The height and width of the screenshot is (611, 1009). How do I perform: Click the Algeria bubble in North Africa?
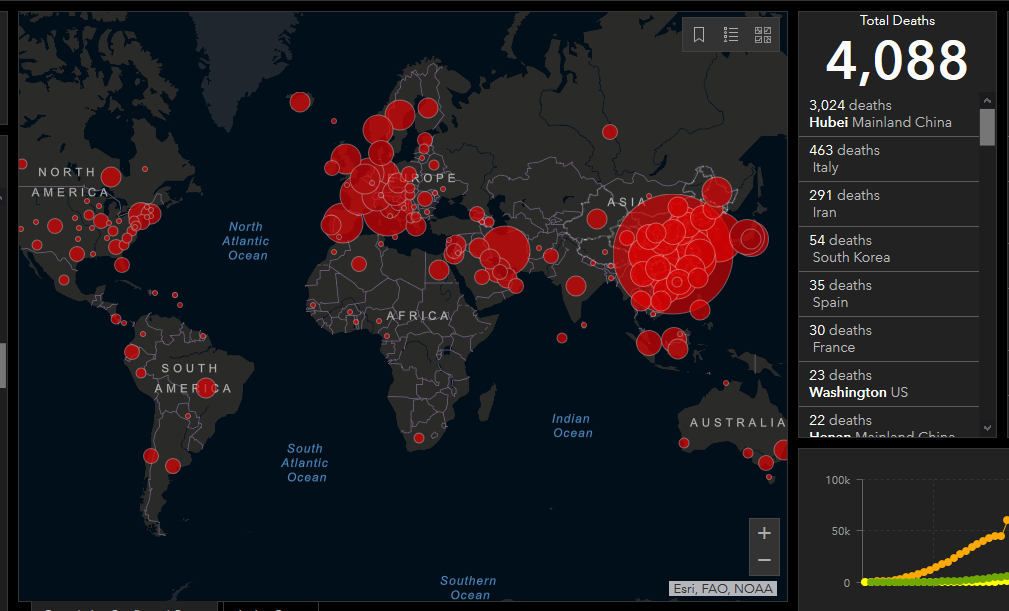click(359, 264)
